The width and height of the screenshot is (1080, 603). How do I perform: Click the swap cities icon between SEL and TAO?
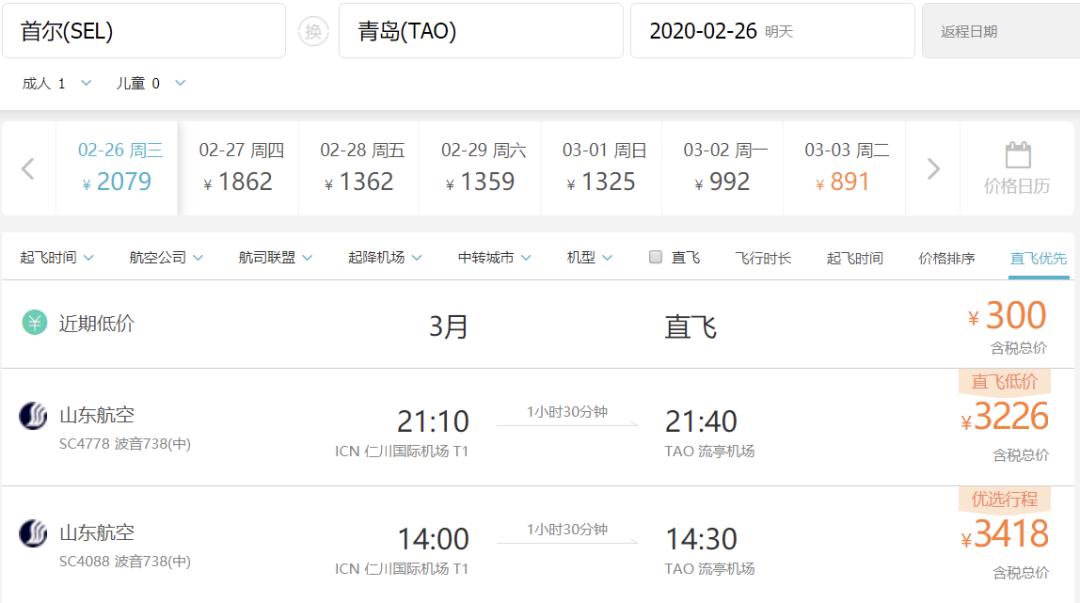[x=314, y=31]
